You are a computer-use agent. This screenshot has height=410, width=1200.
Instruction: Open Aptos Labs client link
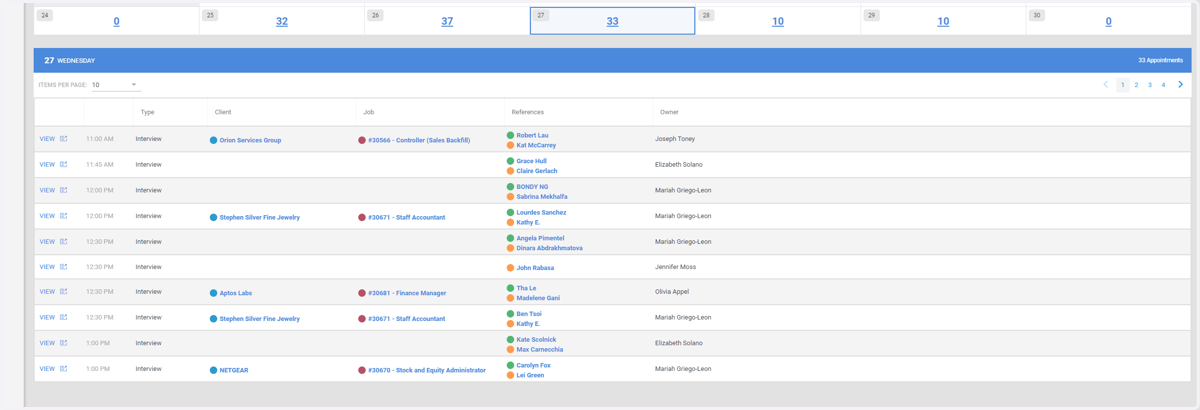click(x=236, y=293)
